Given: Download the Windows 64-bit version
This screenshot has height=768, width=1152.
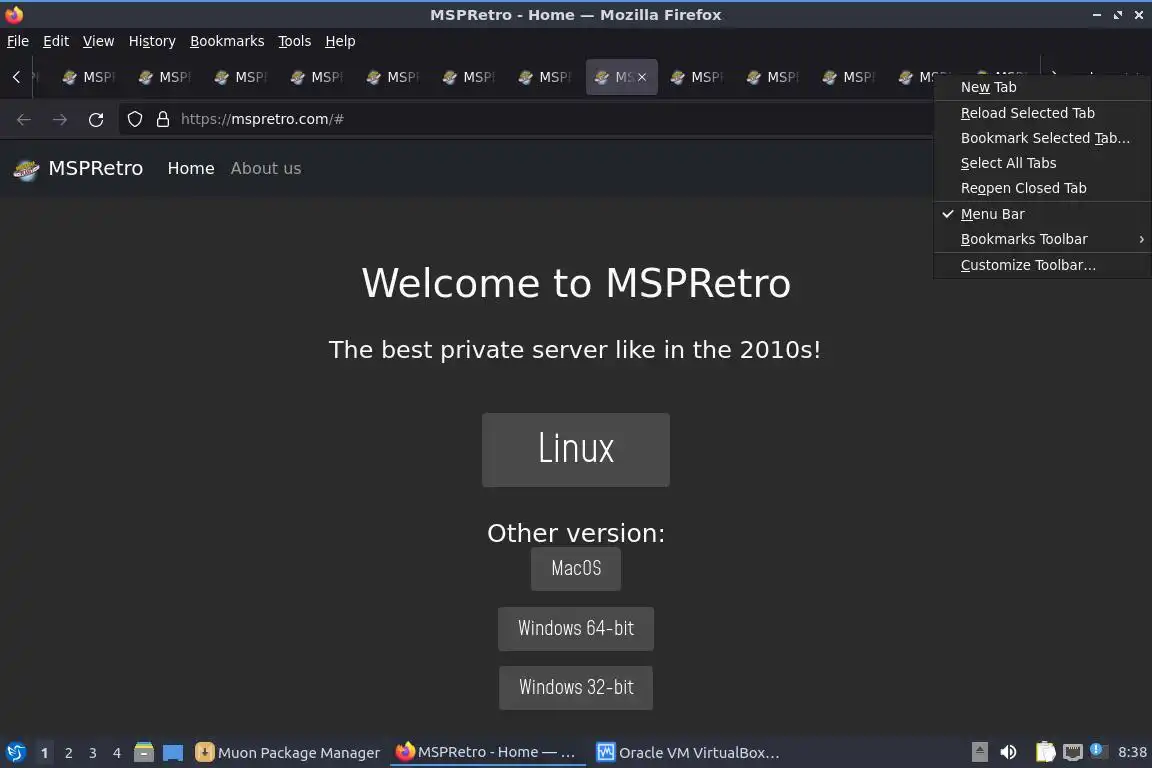Looking at the screenshot, I should pyautogui.click(x=576, y=628).
